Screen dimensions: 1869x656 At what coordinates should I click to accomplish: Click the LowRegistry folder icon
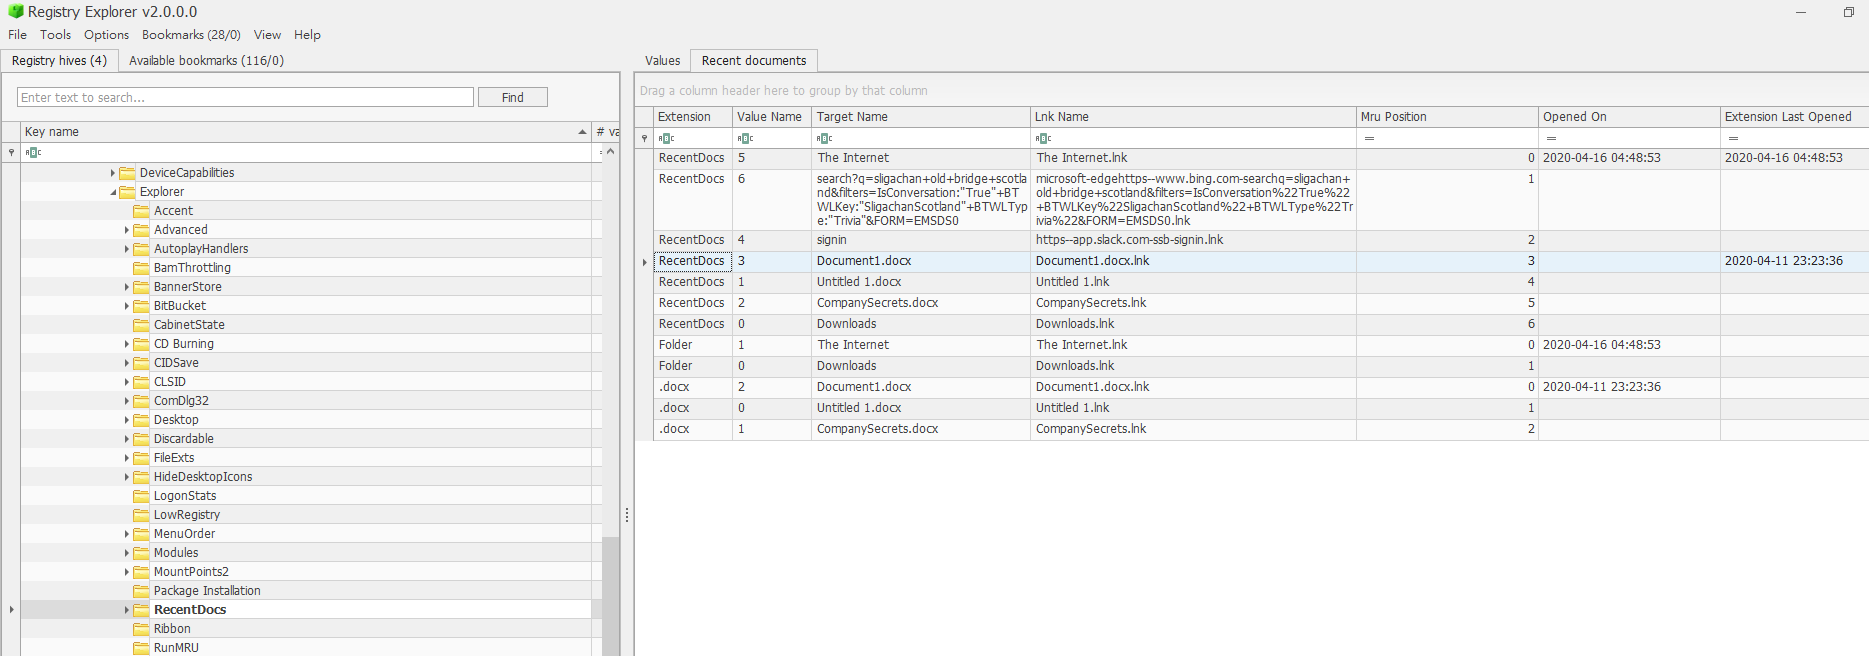coord(141,515)
